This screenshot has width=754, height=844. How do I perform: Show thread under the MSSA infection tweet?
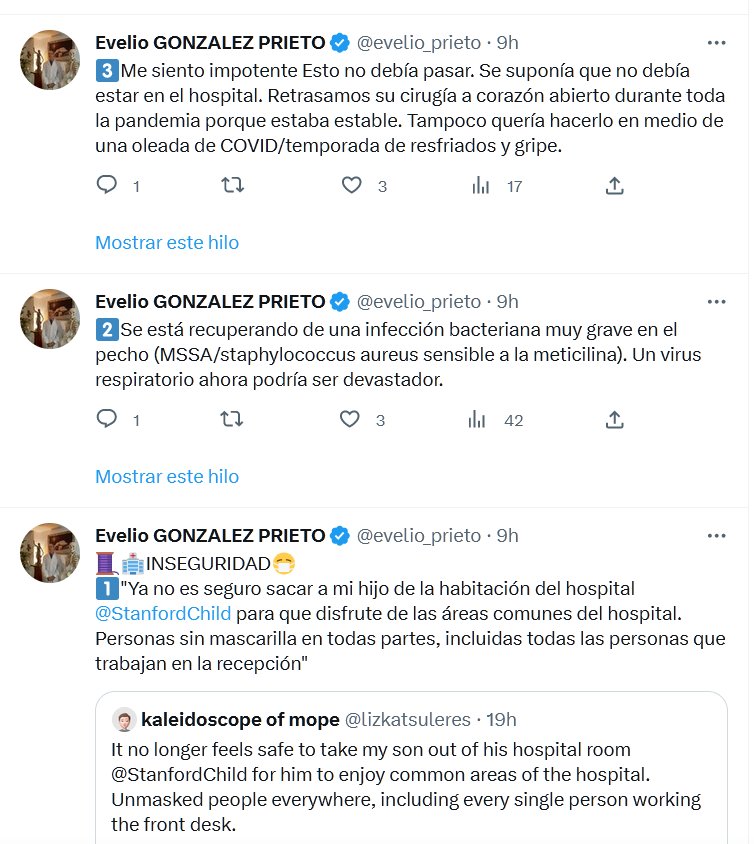coord(167,477)
